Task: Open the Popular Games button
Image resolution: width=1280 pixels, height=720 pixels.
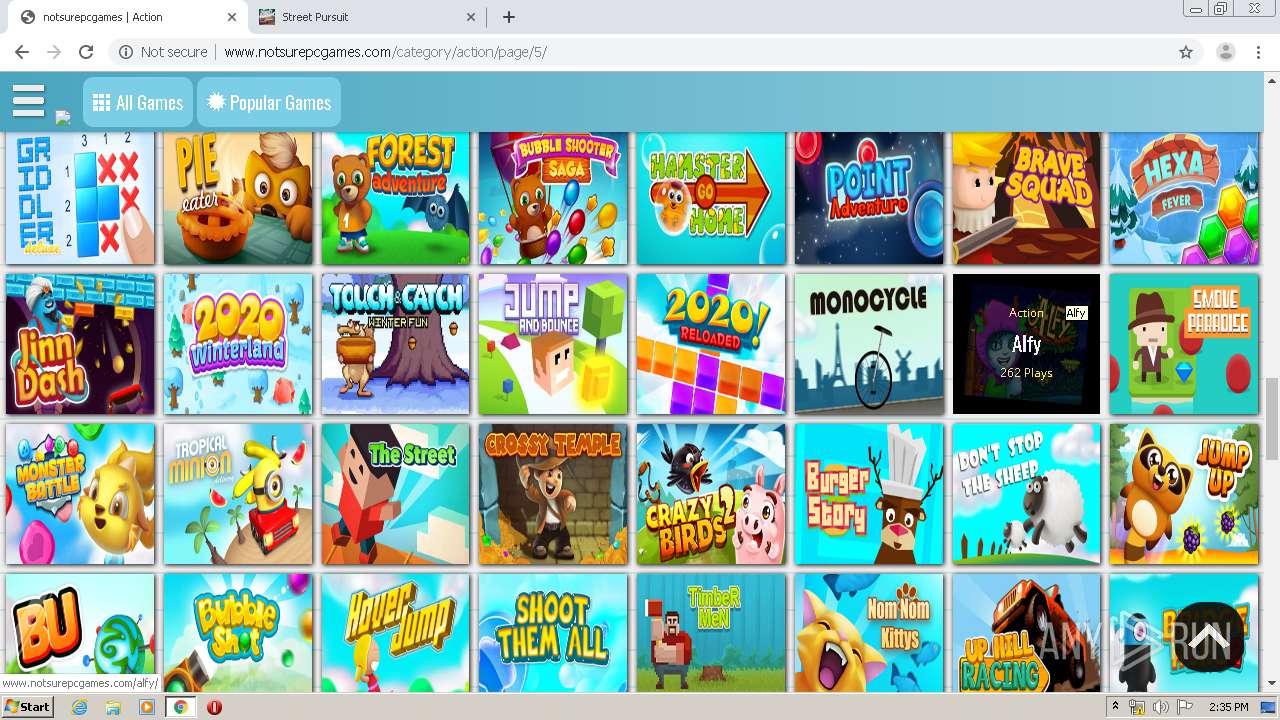Action: (x=269, y=102)
